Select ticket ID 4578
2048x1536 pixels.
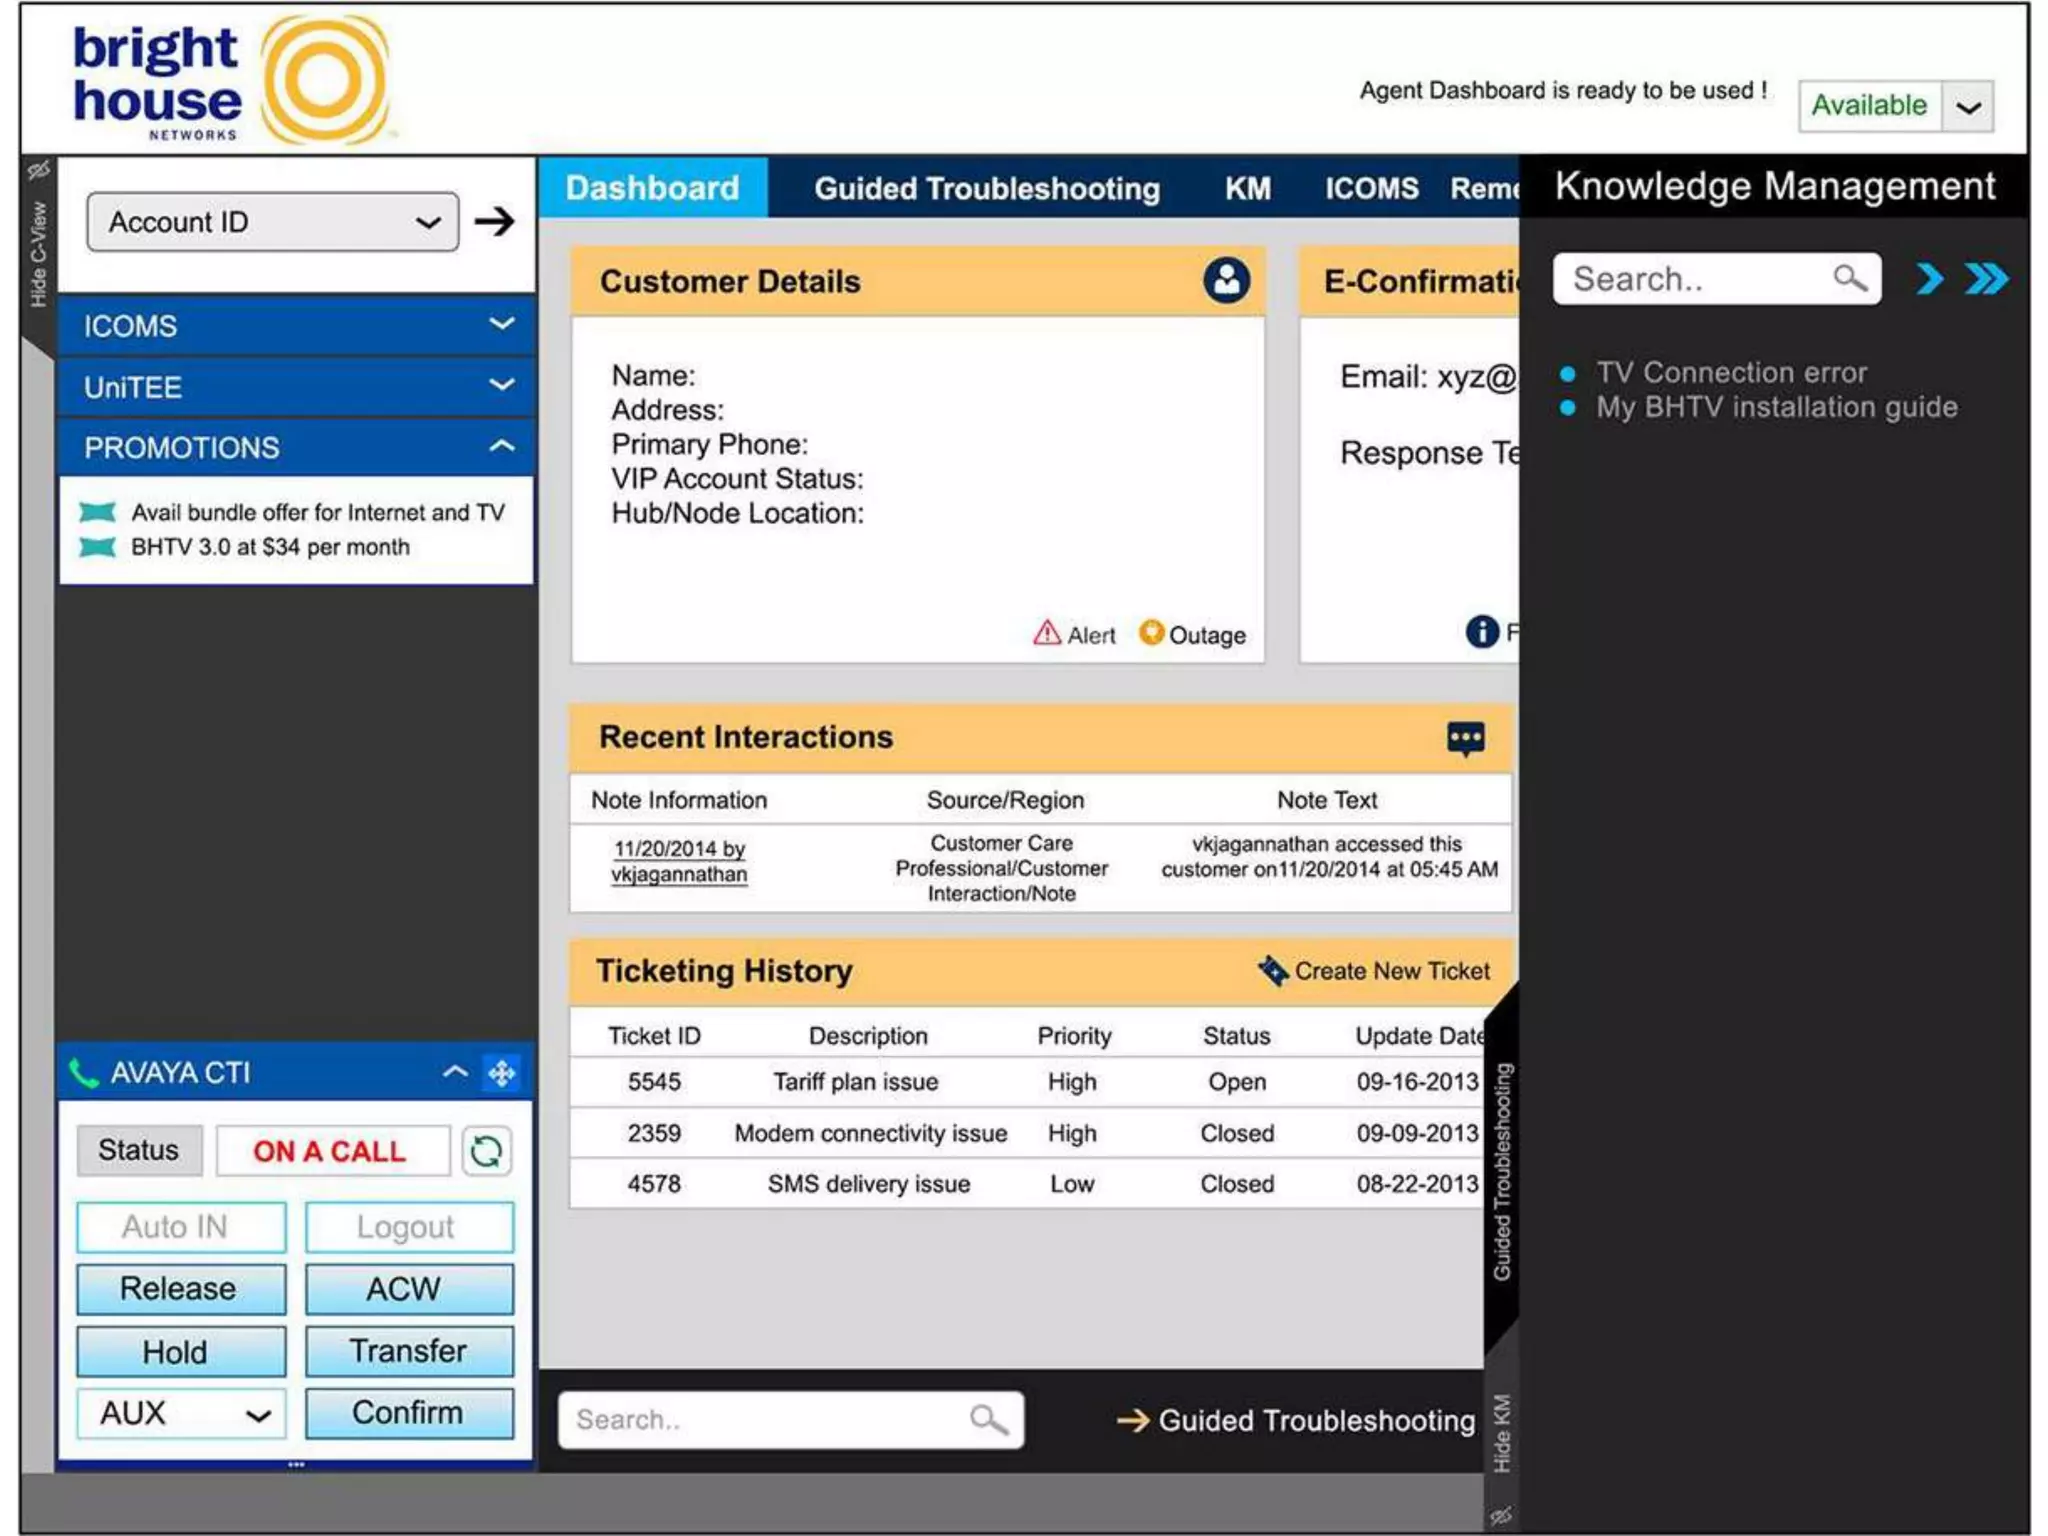point(654,1184)
